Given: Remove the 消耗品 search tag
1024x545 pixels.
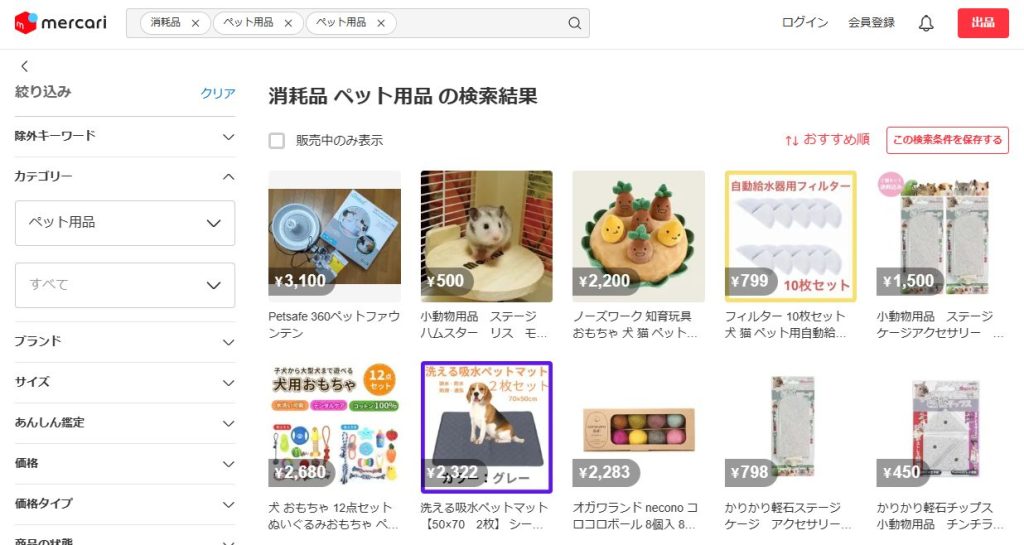Looking at the screenshot, I should [x=195, y=23].
